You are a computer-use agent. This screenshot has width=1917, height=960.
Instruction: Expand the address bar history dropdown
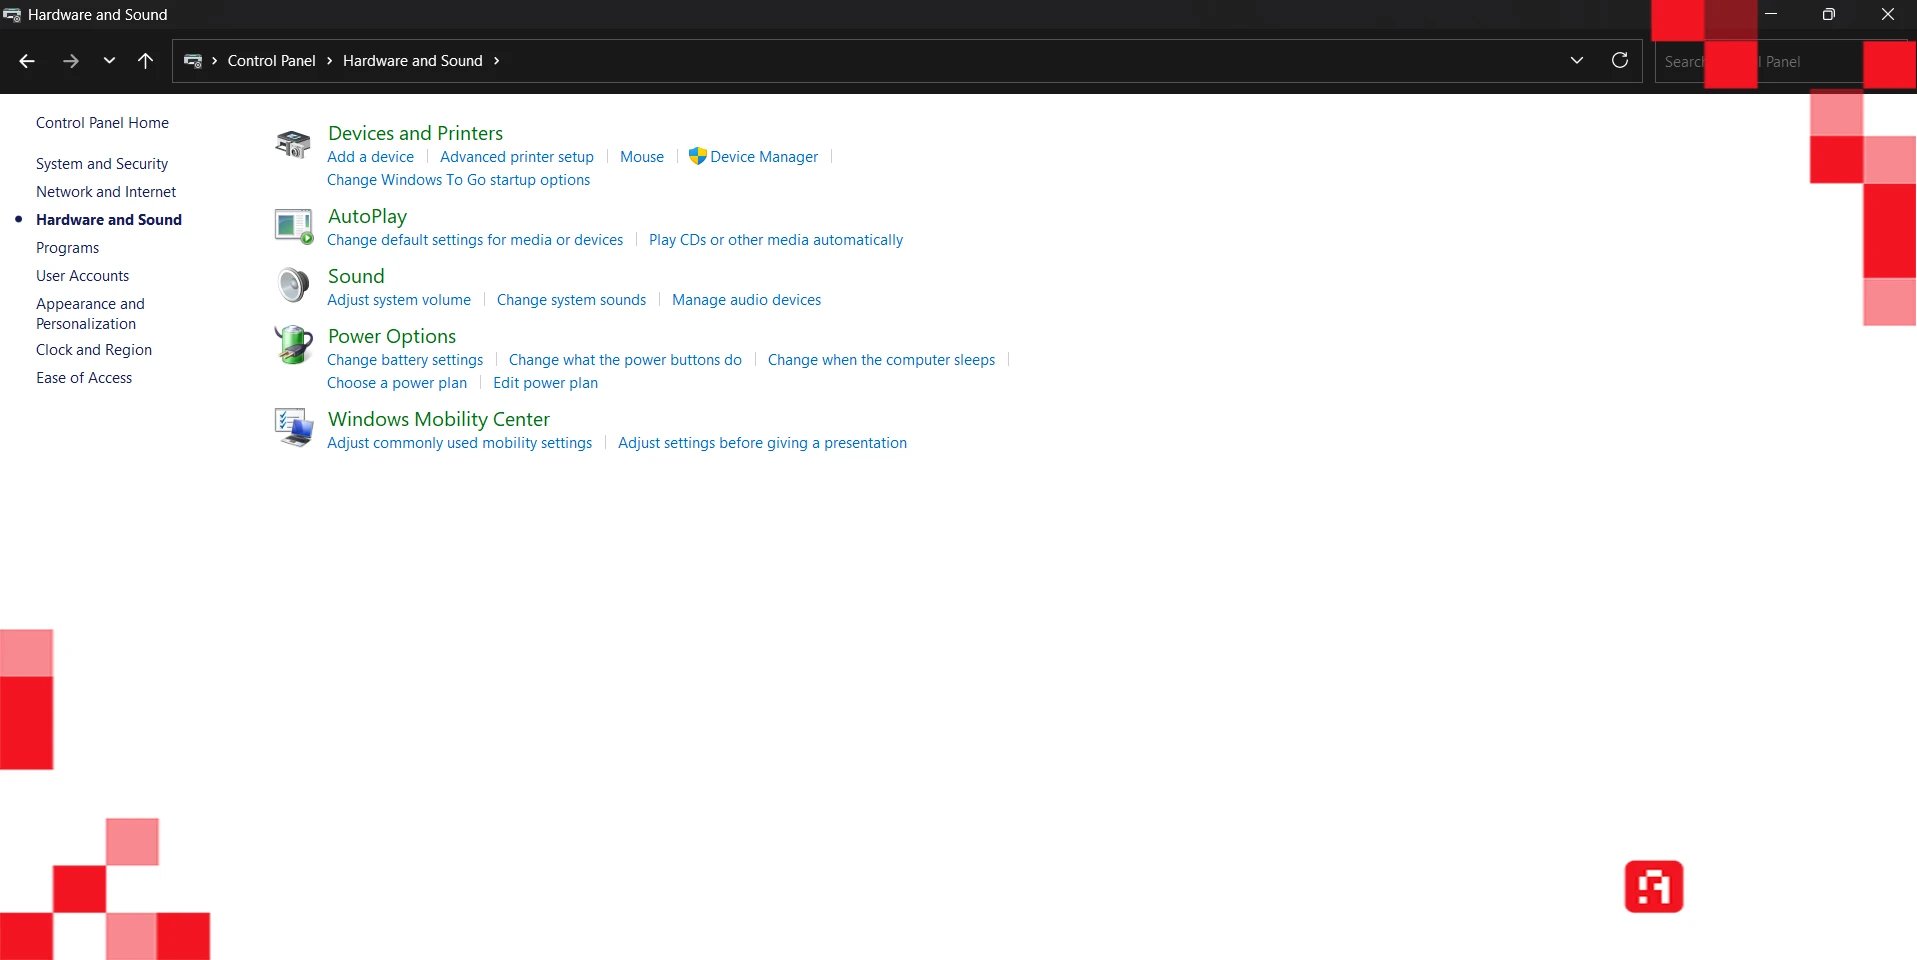(x=1577, y=60)
